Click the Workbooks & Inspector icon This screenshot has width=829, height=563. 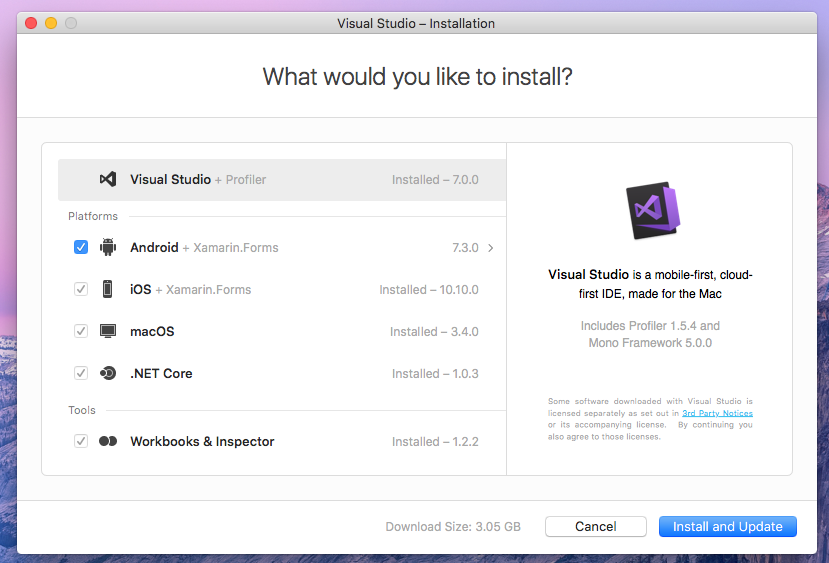tap(108, 442)
